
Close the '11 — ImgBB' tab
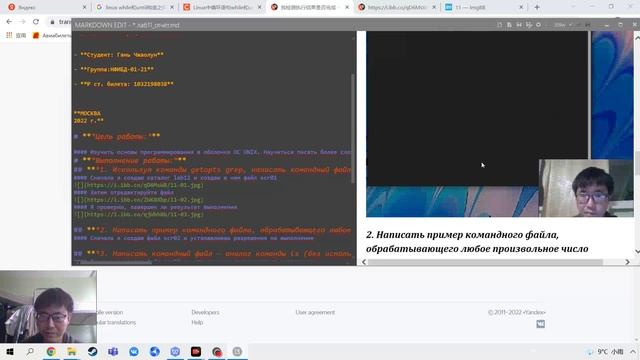pos(521,7)
